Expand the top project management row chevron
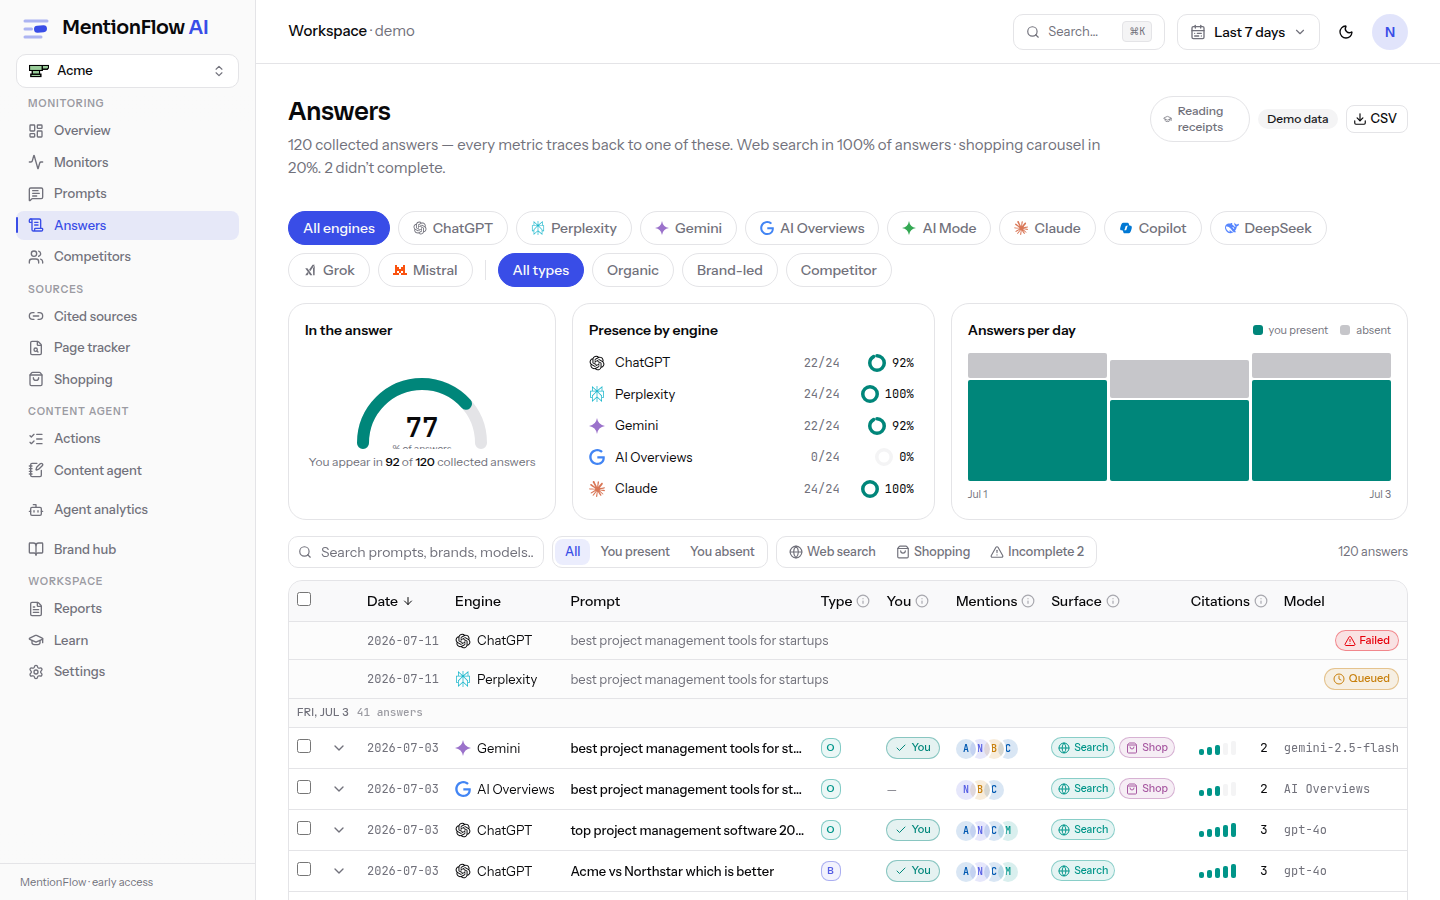 (x=339, y=830)
